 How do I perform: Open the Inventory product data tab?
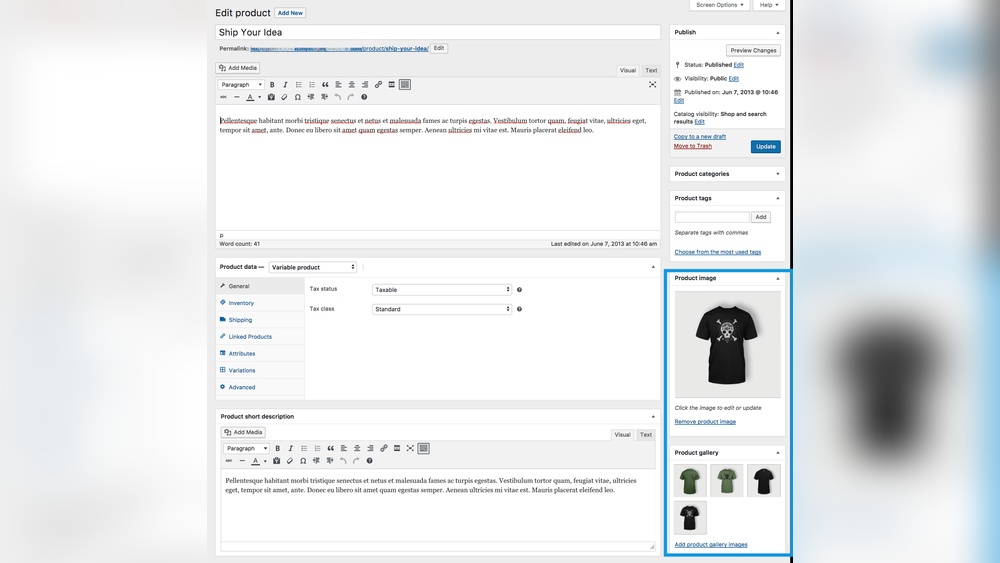(241, 303)
